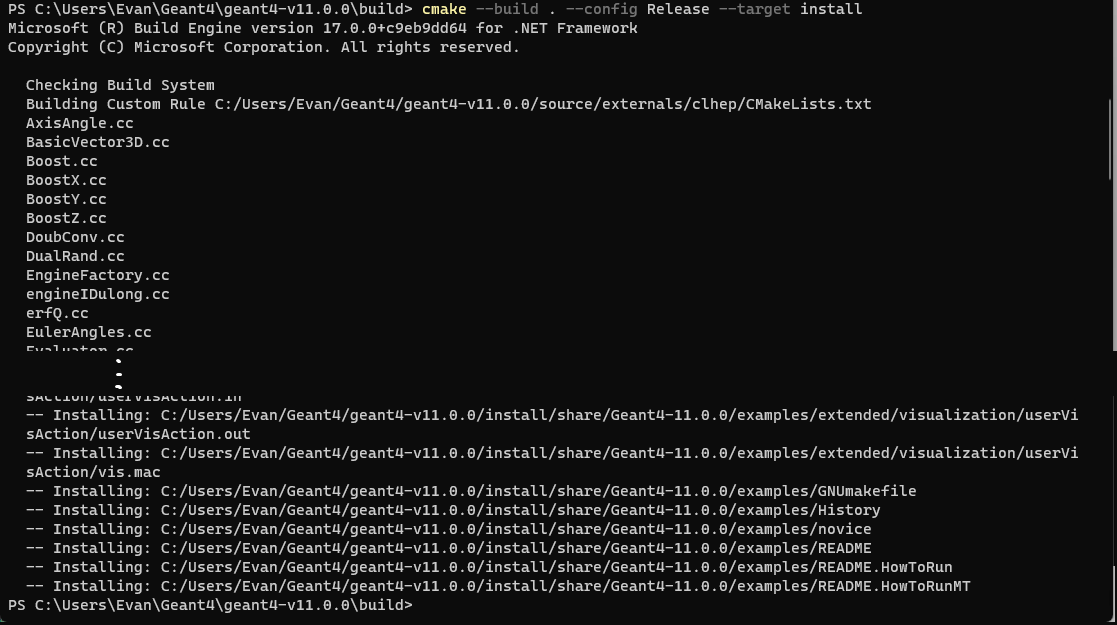Click the EngineFactory.cc line

97,275
